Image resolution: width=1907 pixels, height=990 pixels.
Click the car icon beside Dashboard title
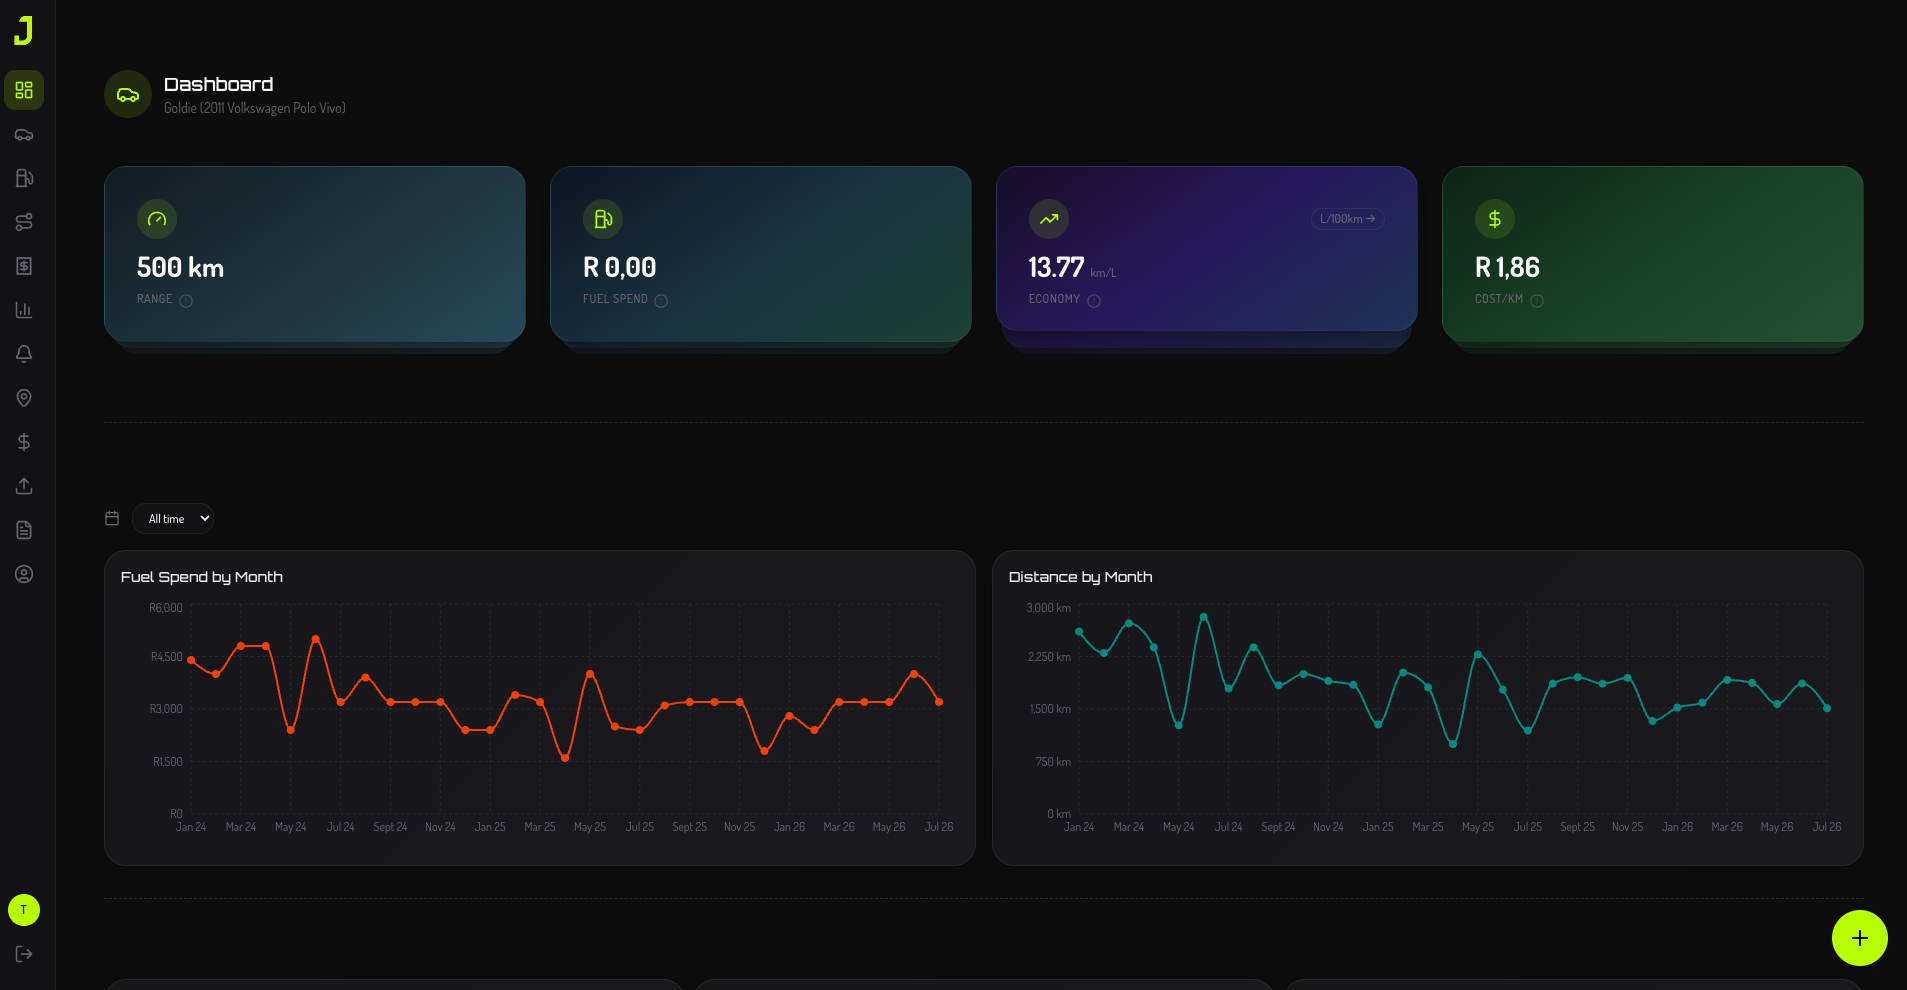tap(128, 95)
